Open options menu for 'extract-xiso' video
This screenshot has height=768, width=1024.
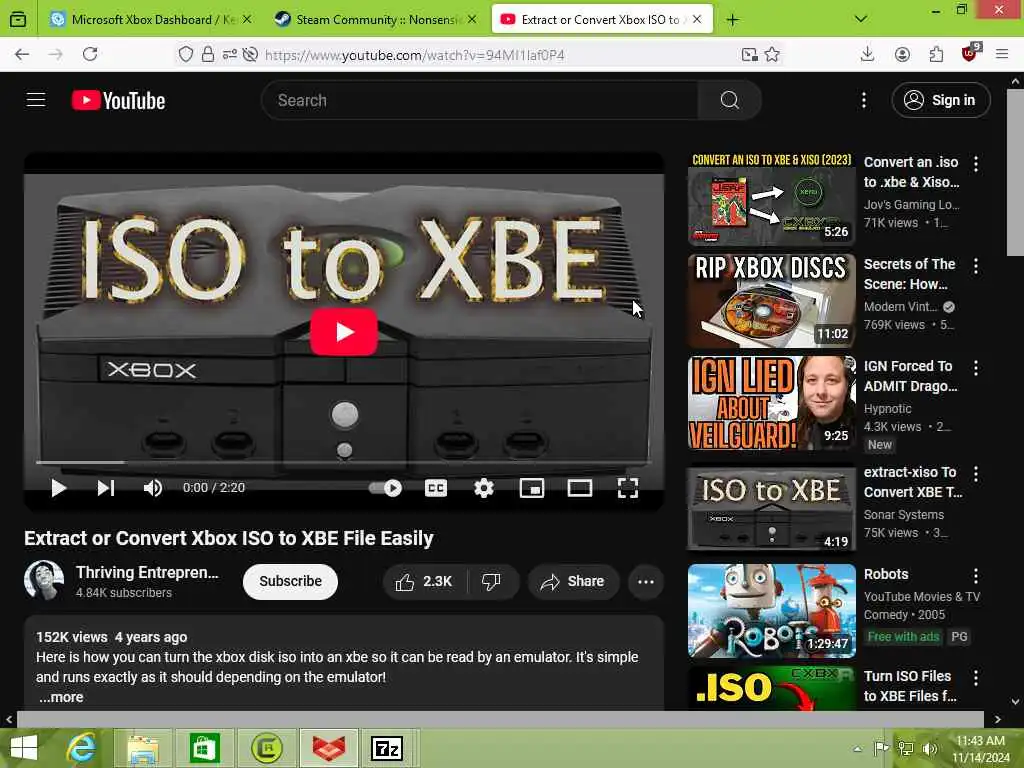coord(976,473)
